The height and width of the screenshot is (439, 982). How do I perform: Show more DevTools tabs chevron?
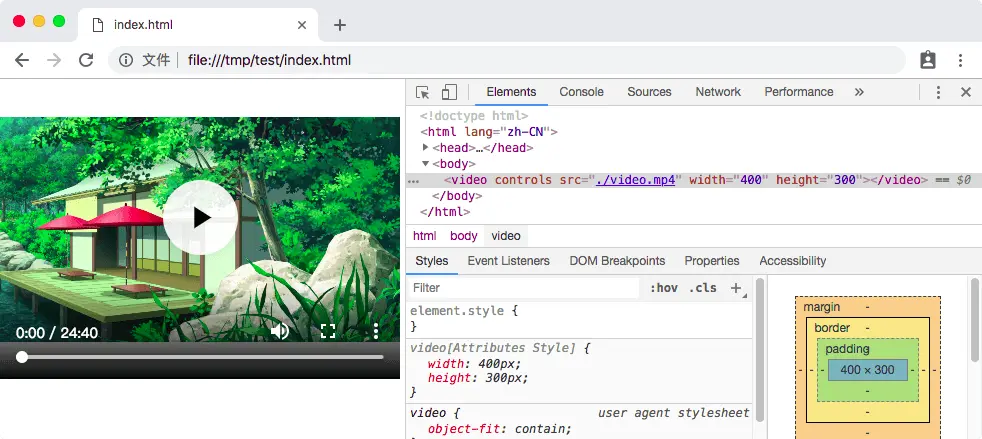coord(859,92)
